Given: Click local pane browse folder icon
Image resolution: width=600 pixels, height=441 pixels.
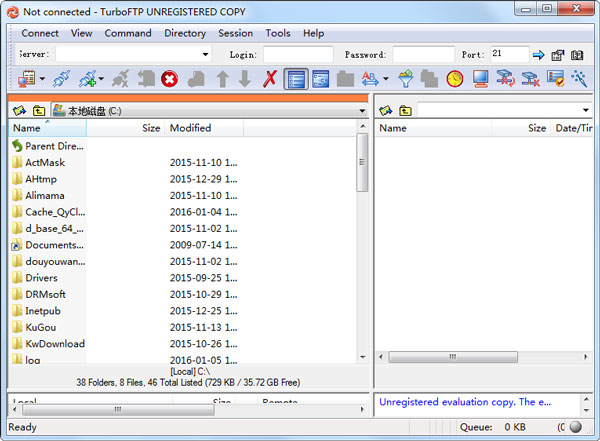Looking at the screenshot, I should coord(20,111).
